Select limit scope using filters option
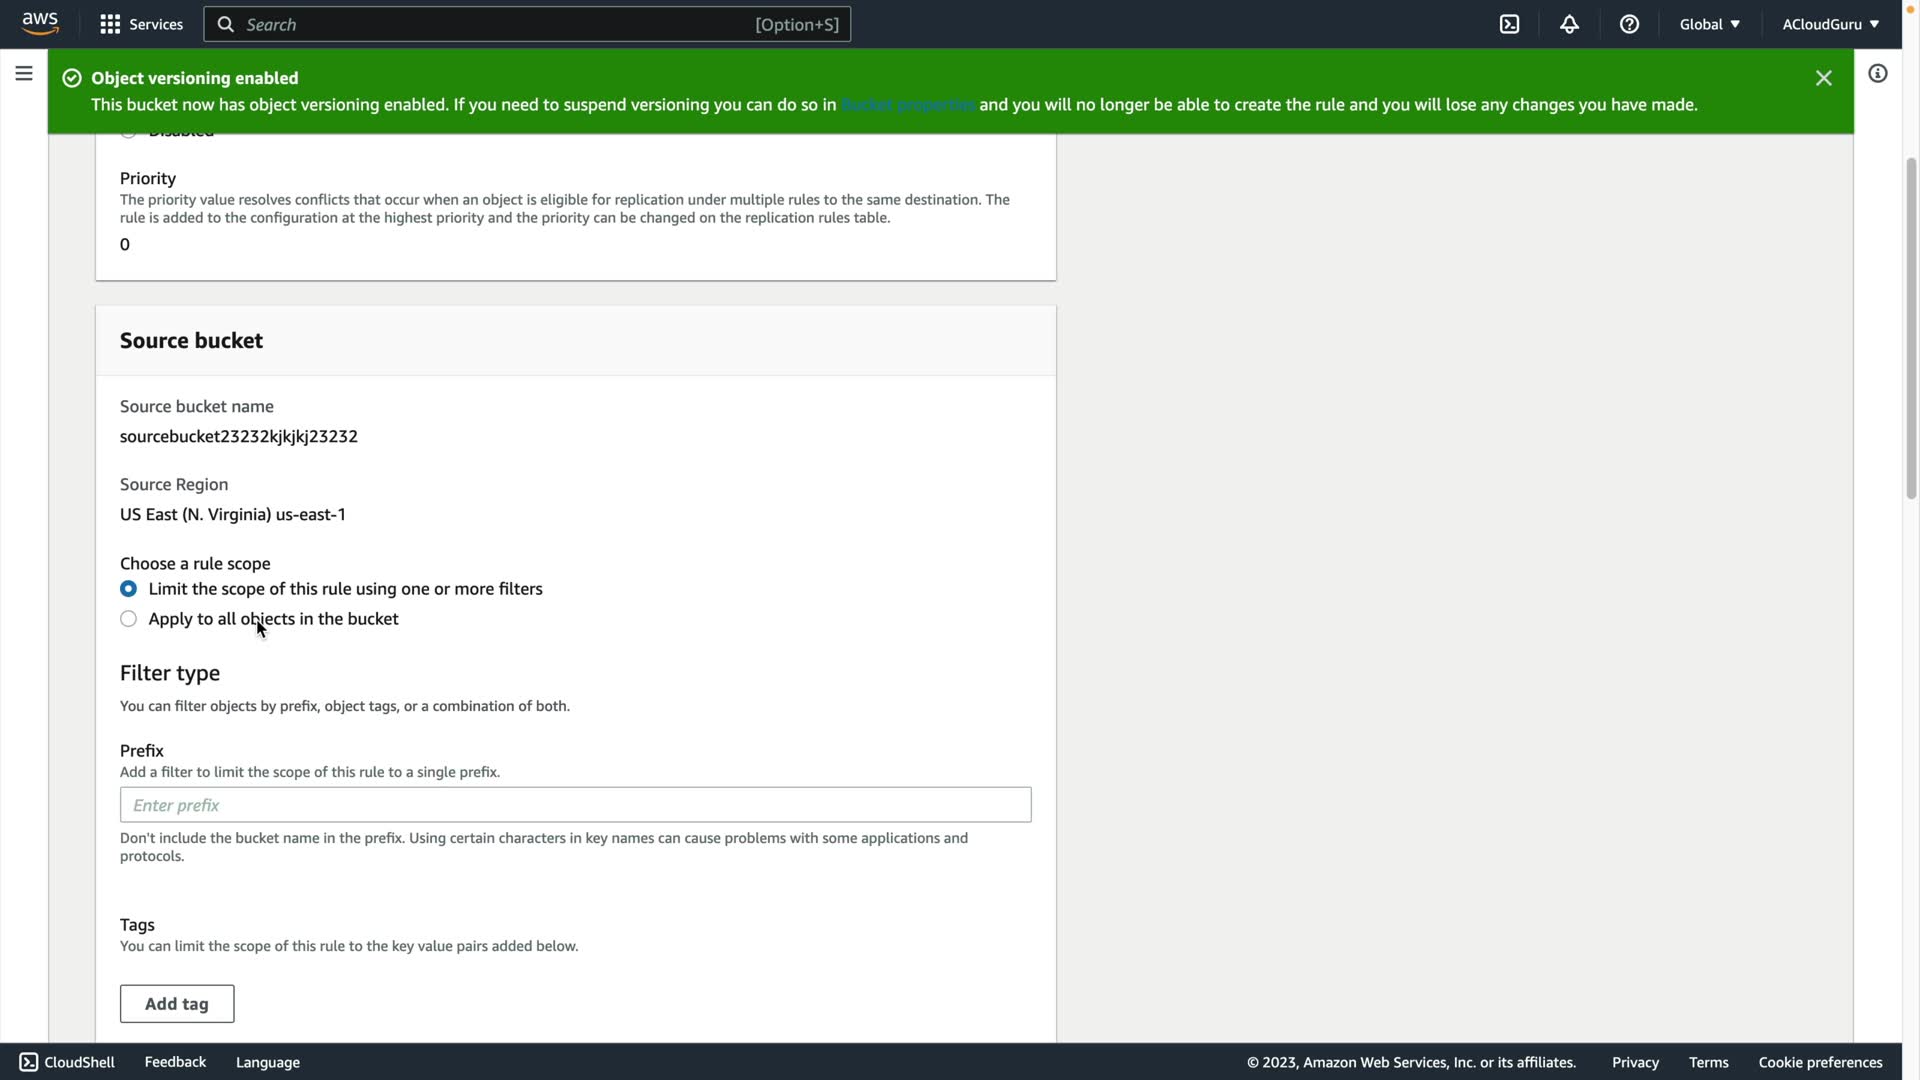This screenshot has width=1920, height=1080. (129, 589)
